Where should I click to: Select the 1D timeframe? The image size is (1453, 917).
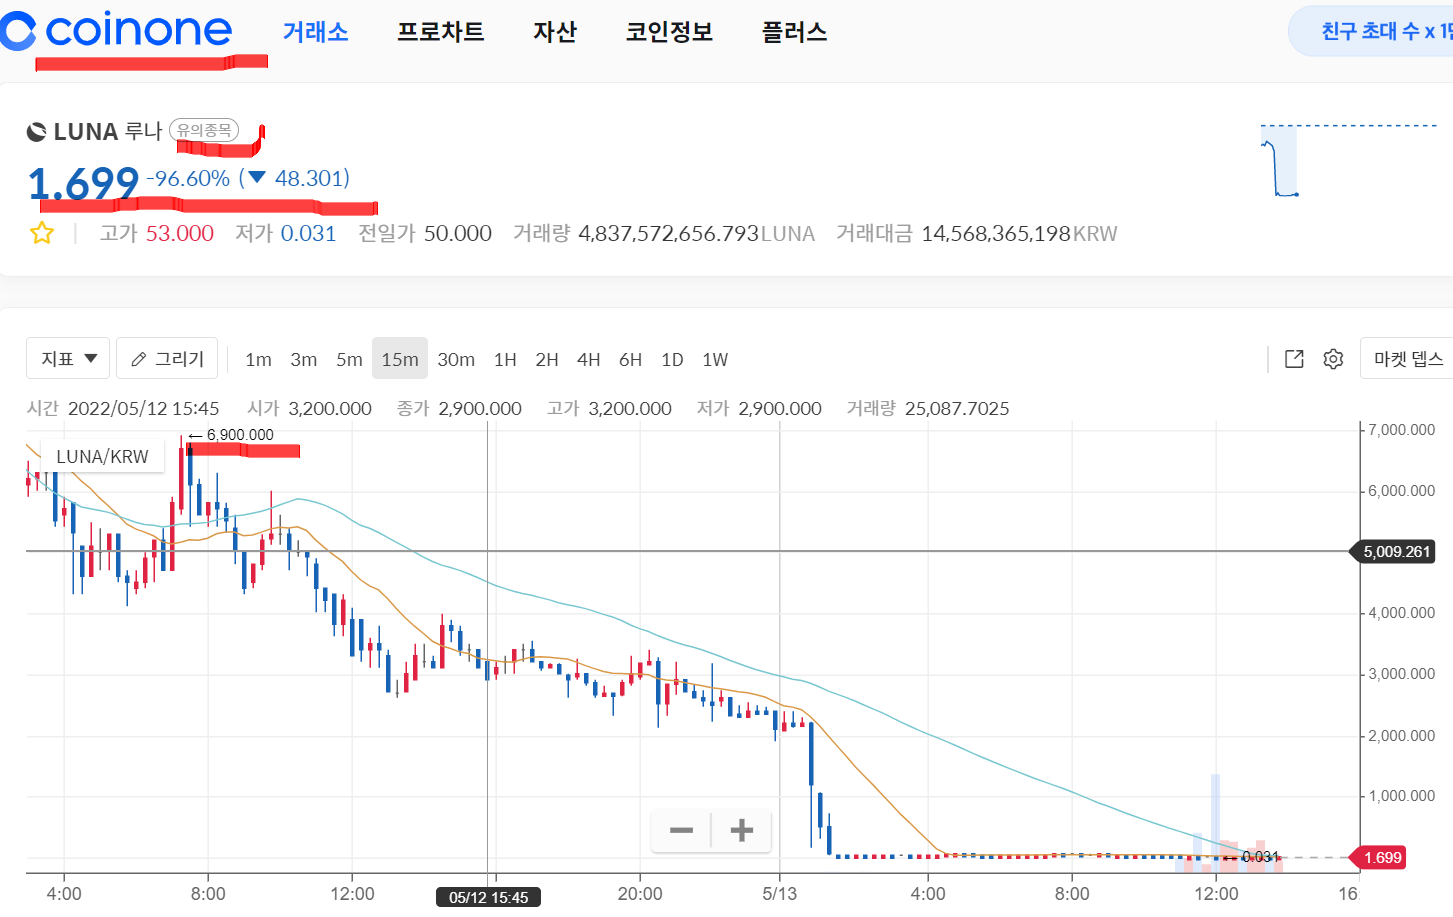(x=672, y=359)
